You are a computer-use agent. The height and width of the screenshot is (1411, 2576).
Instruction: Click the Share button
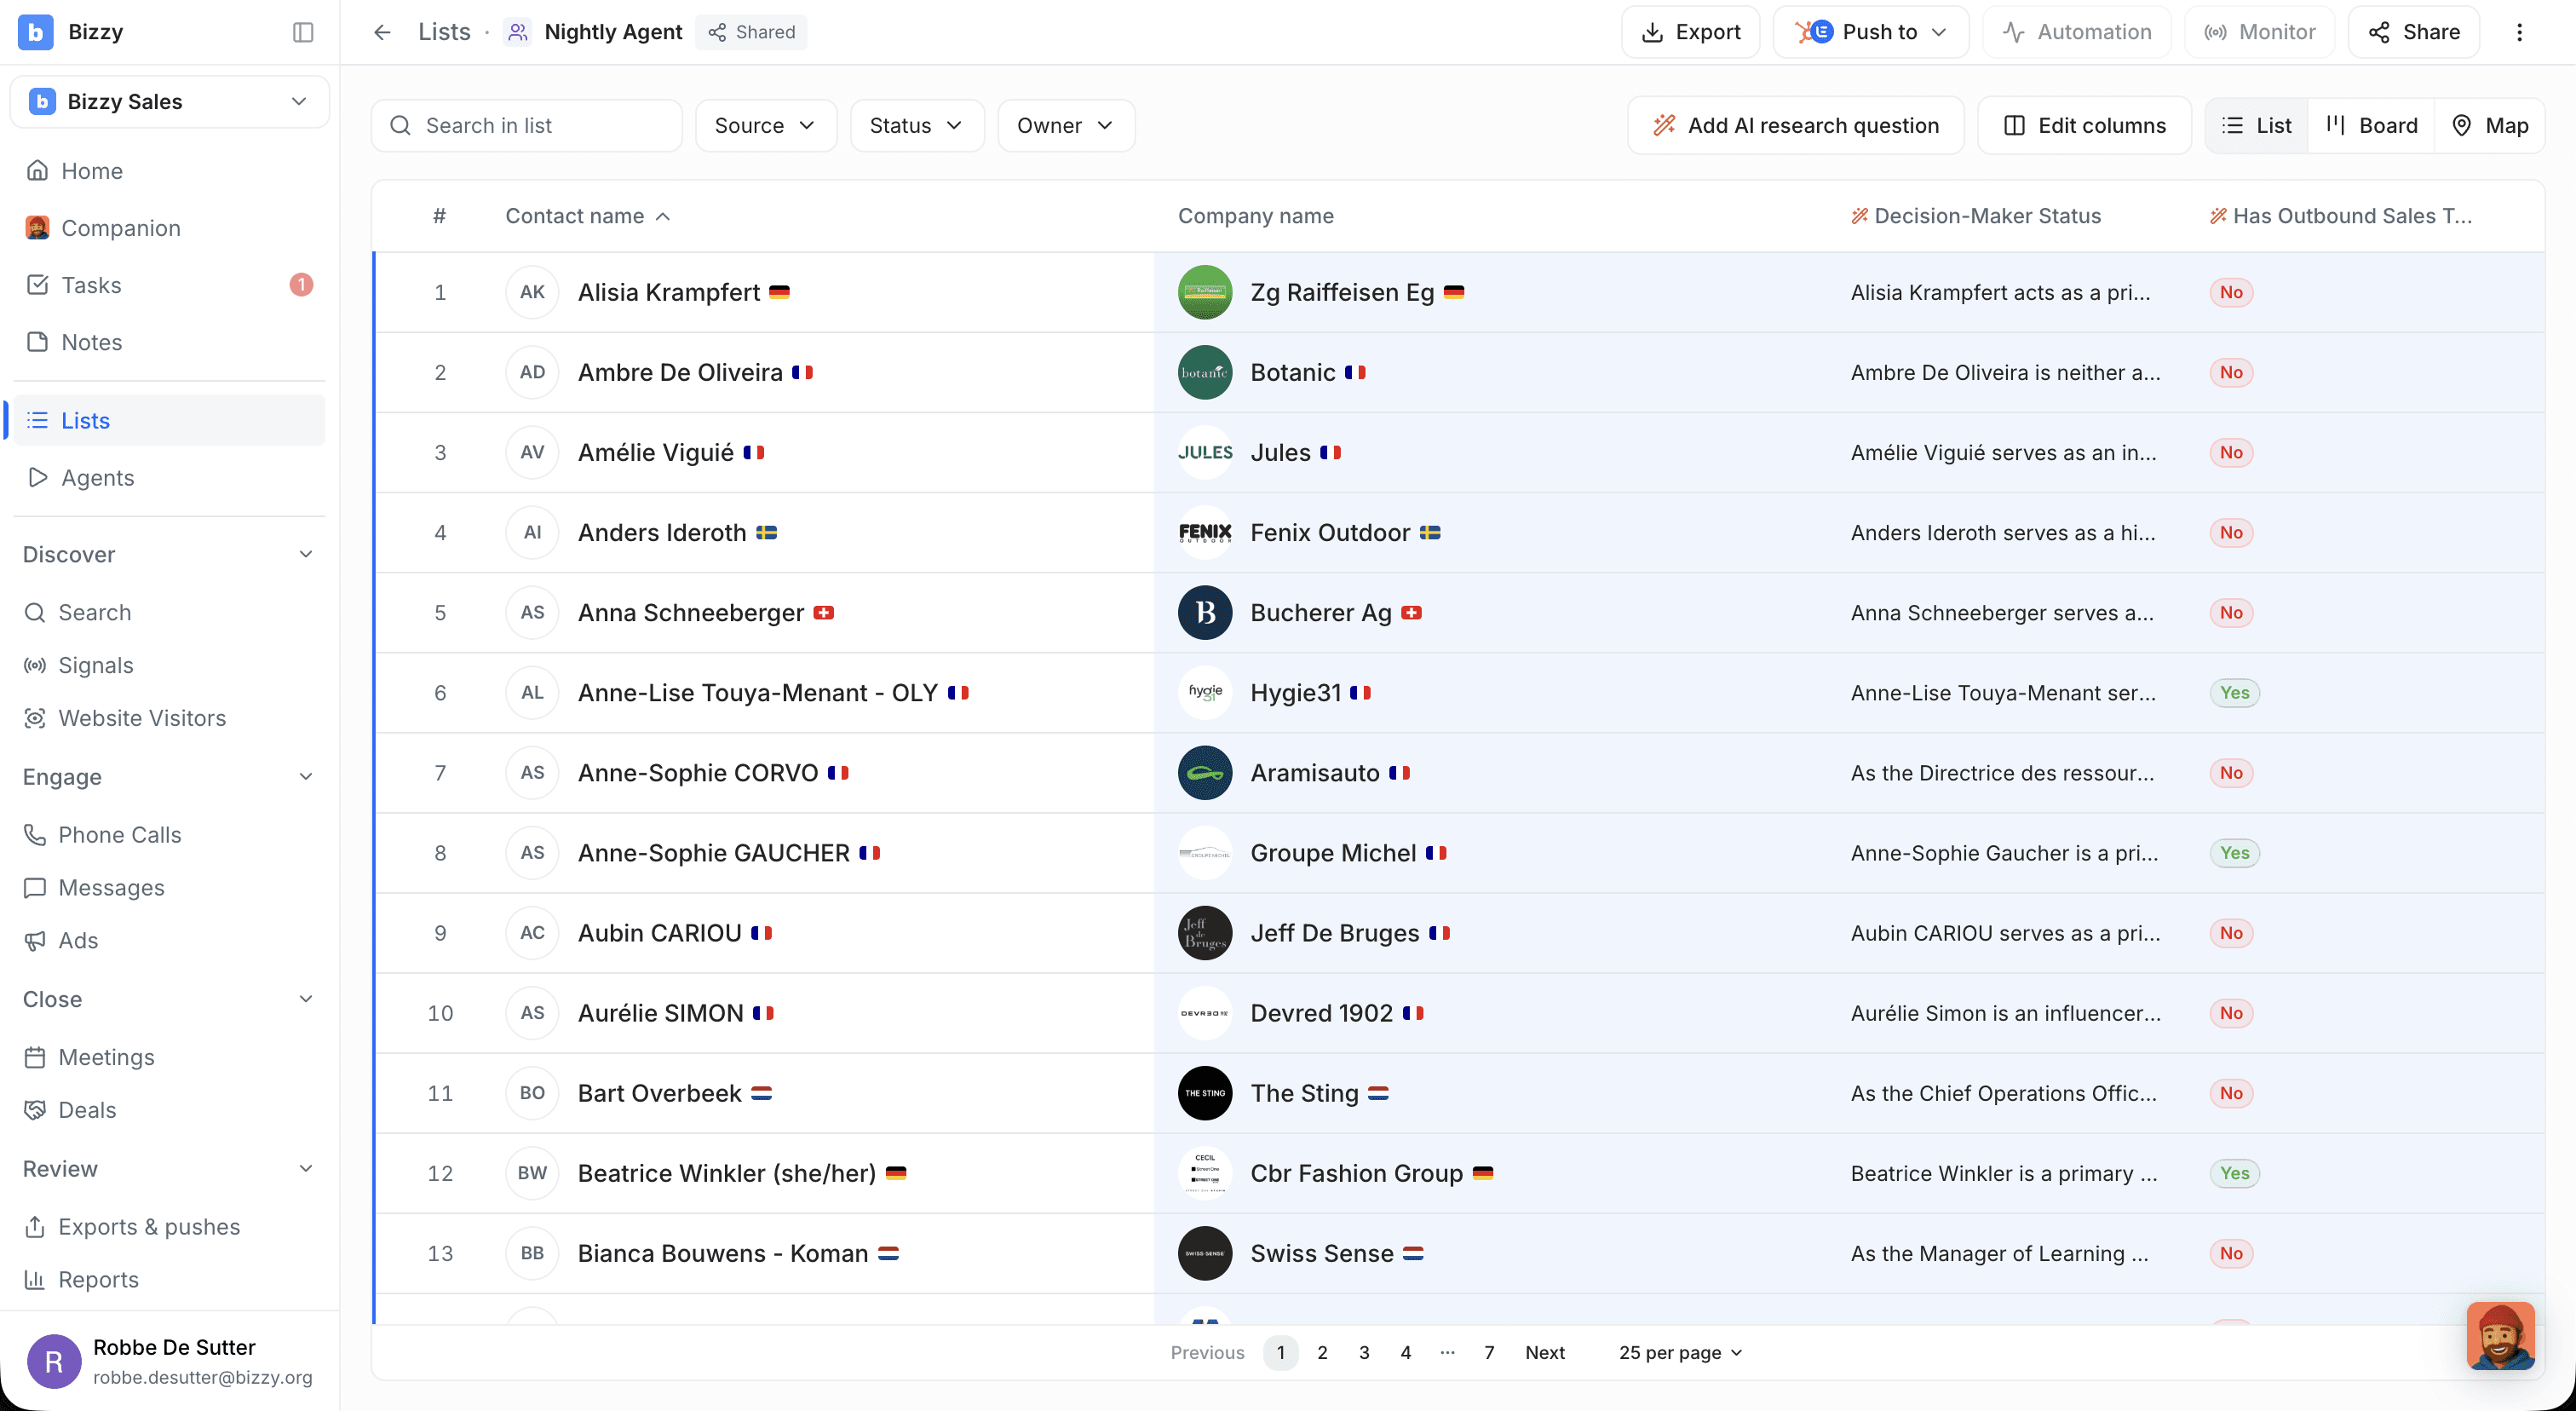coord(2414,32)
